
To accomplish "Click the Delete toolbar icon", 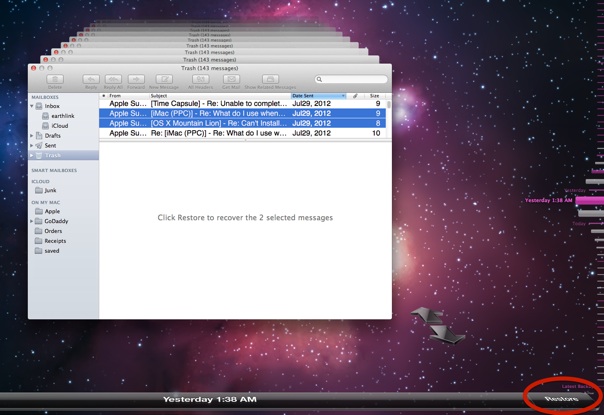I will pyautogui.click(x=55, y=79).
